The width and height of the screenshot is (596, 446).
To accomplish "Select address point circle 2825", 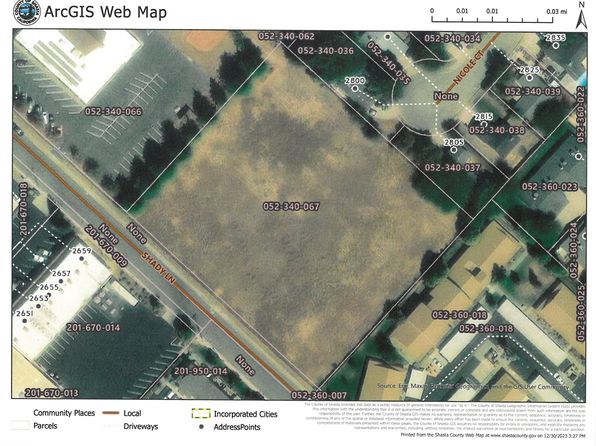I will [x=530, y=78].
